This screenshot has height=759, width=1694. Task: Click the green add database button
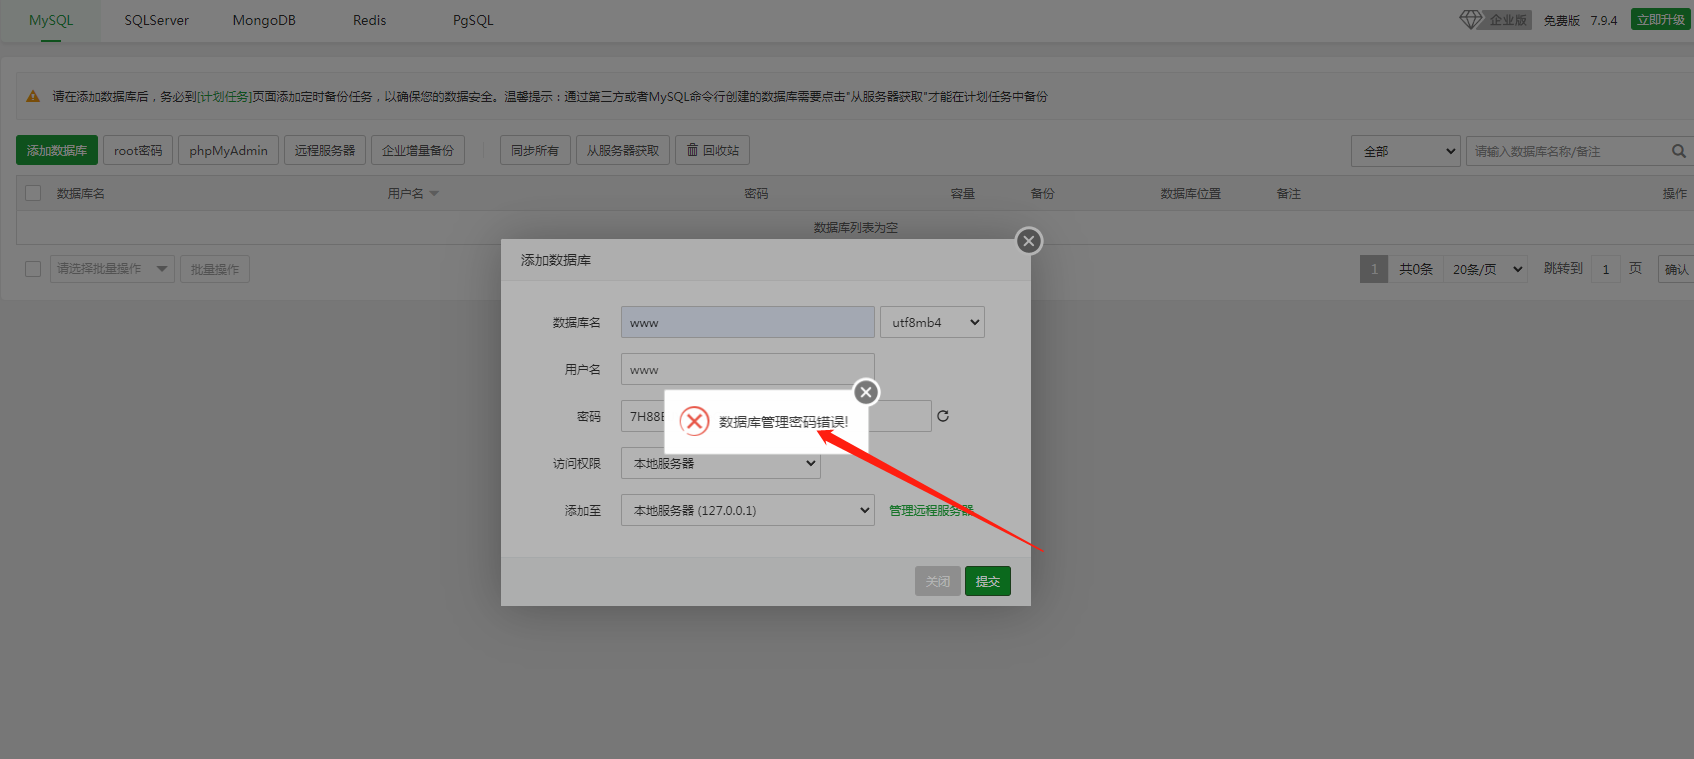click(x=57, y=150)
